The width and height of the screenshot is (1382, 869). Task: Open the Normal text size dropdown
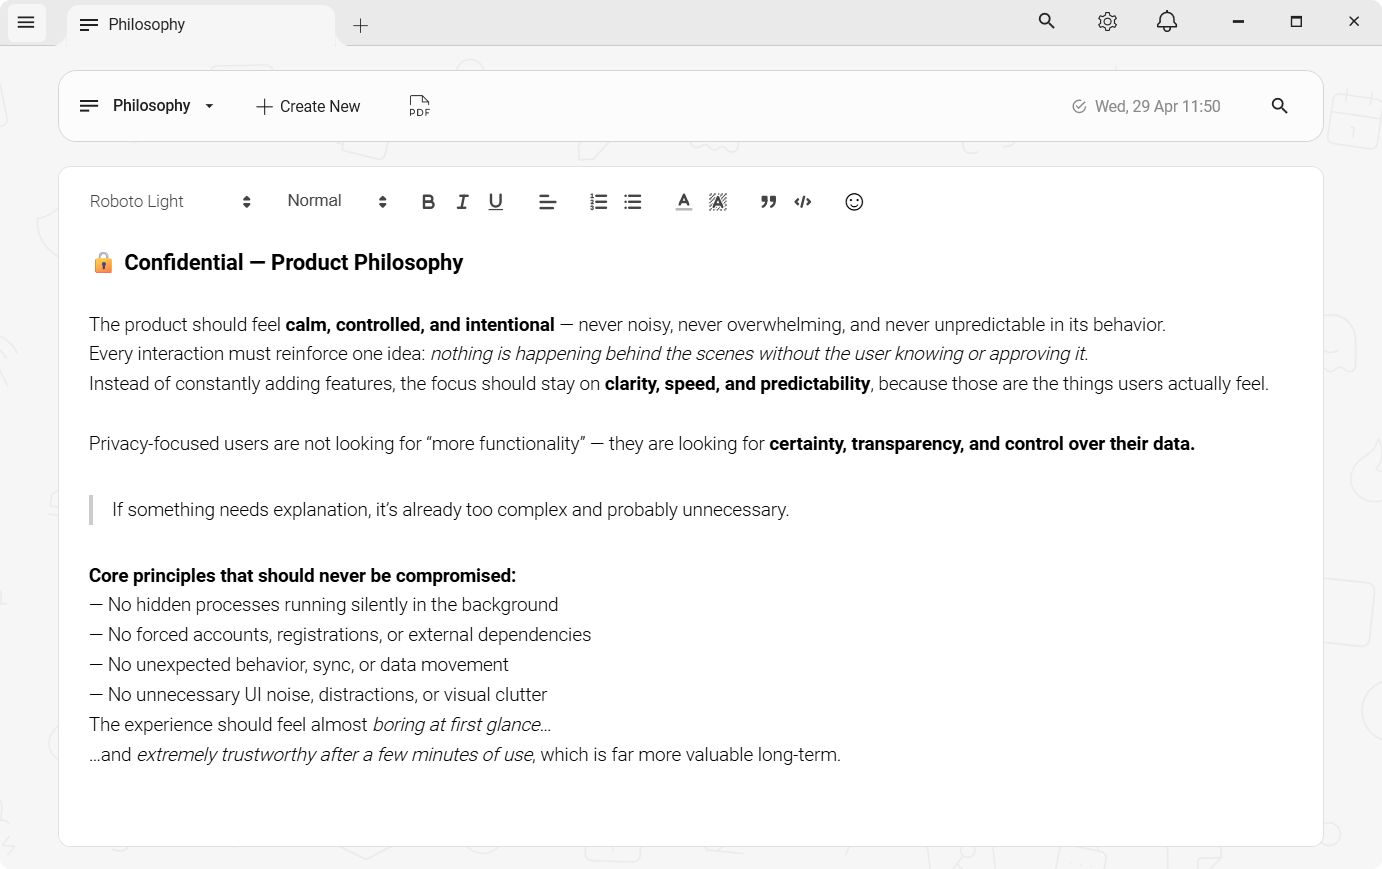(336, 201)
